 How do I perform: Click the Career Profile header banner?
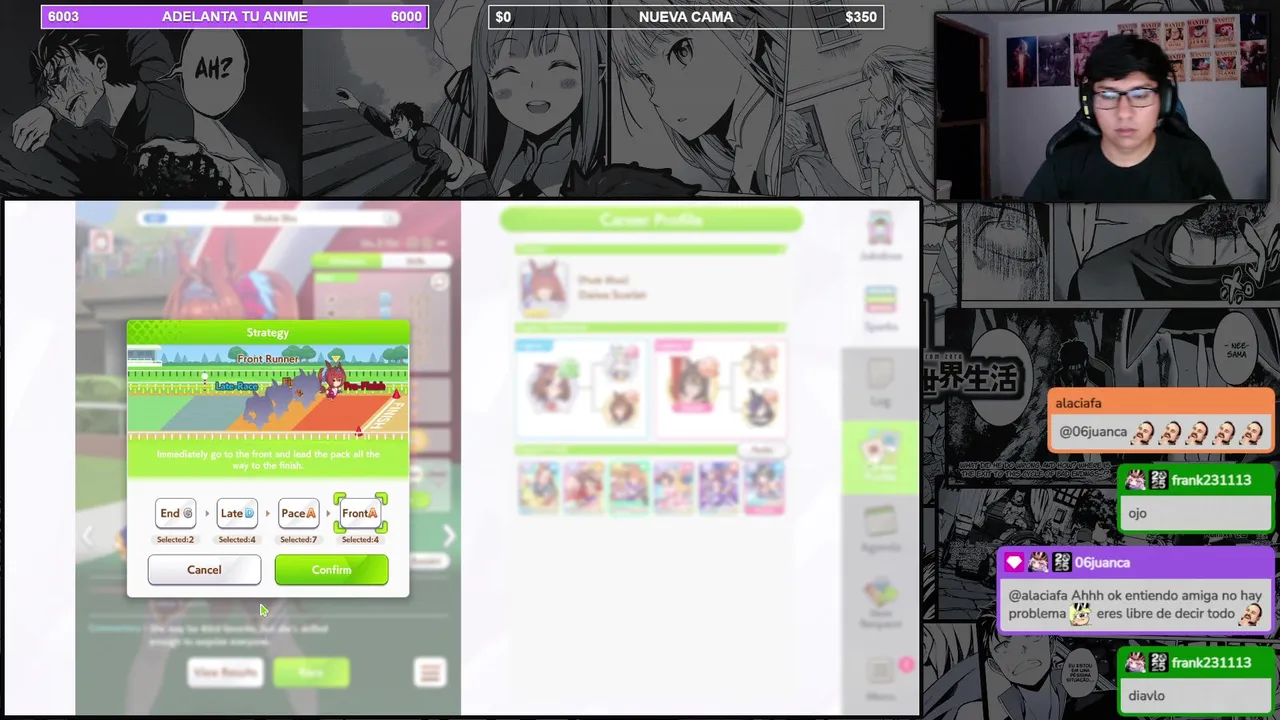click(651, 219)
